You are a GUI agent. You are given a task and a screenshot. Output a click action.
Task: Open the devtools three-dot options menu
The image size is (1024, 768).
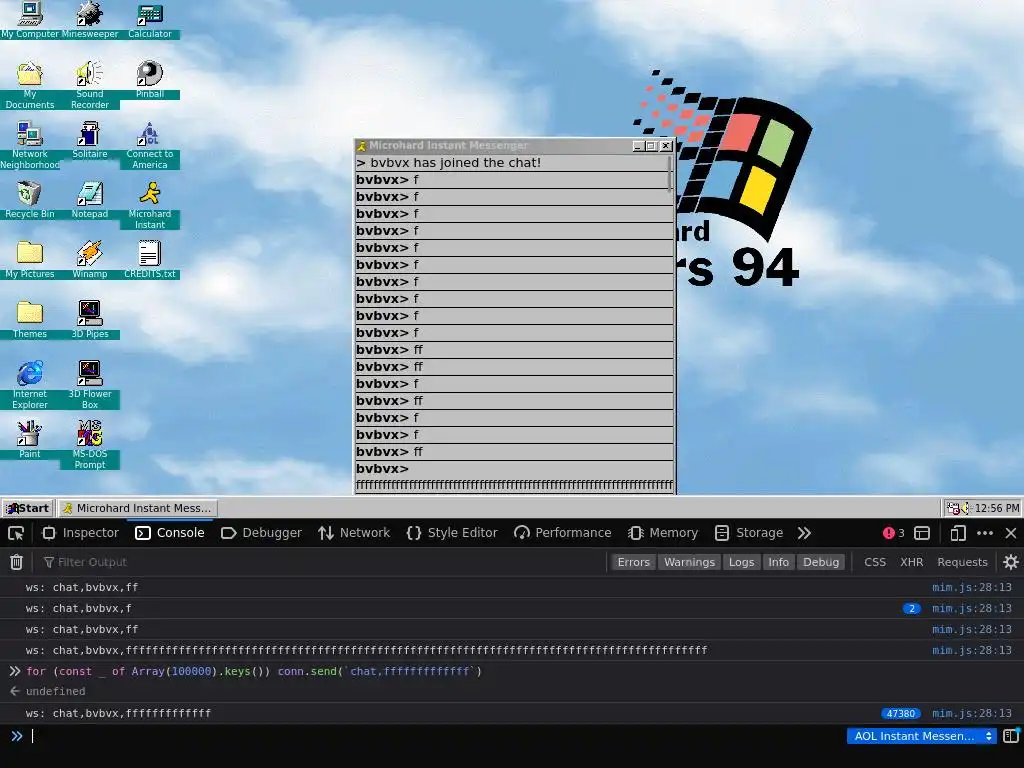[x=985, y=533]
